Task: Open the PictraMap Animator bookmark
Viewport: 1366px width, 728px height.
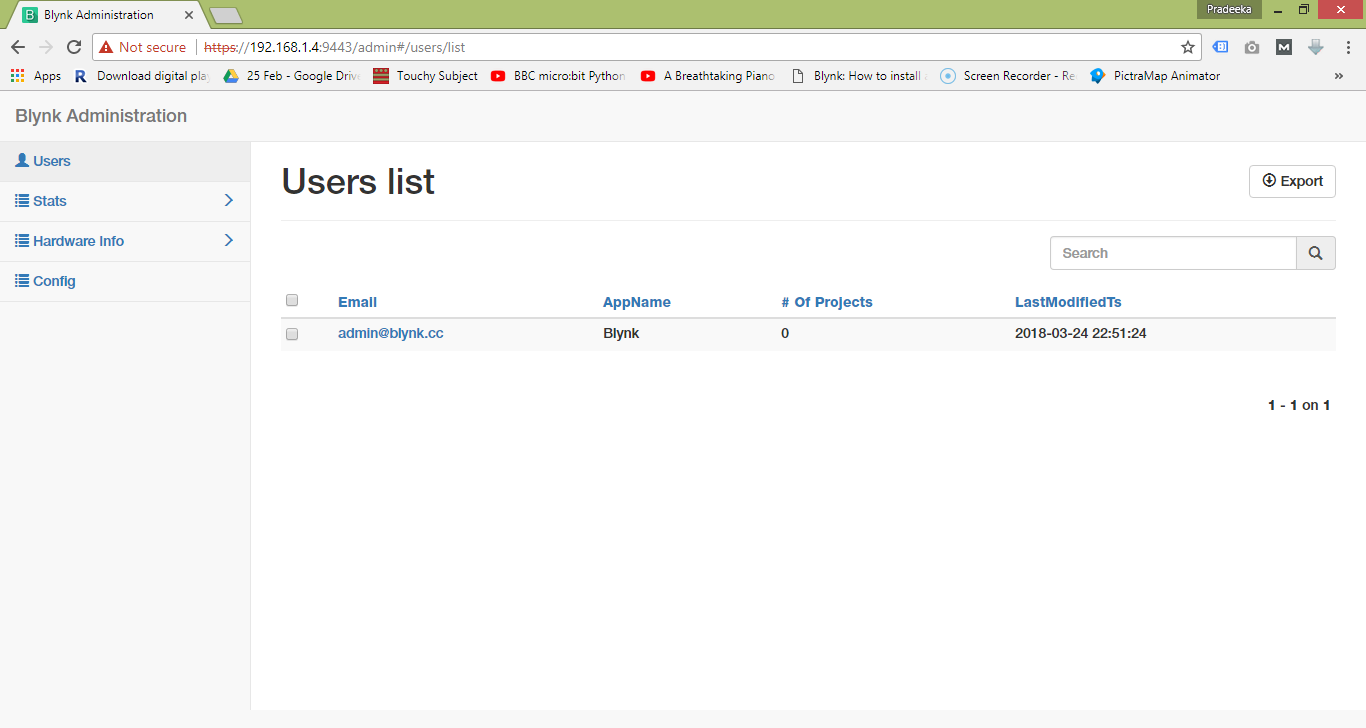Action: 1156,76
